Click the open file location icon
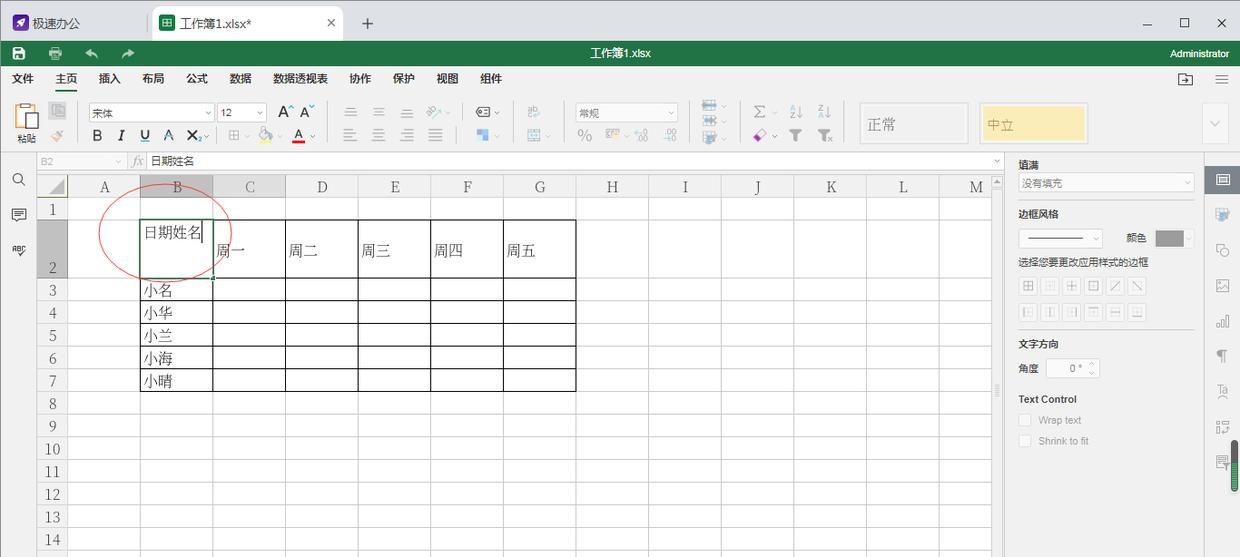1240x557 pixels. [x=1185, y=79]
